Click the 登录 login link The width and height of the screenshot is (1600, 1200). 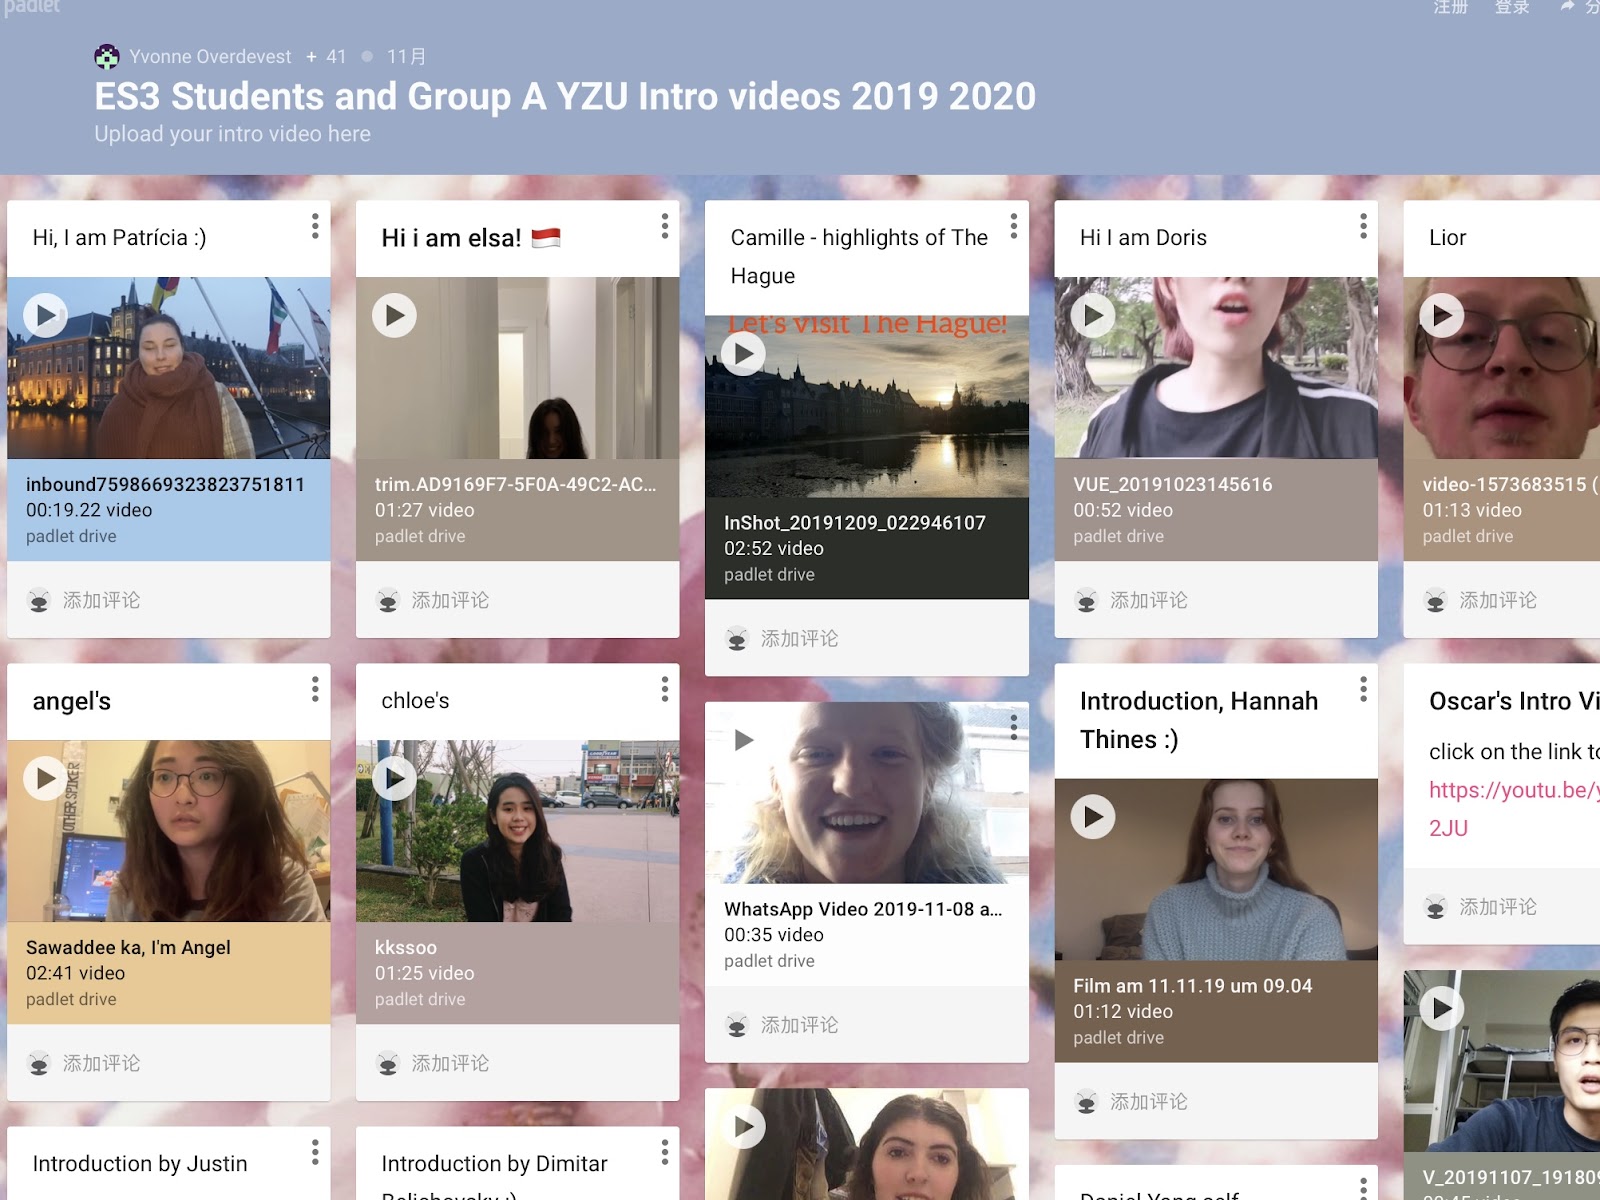[x=1512, y=8]
